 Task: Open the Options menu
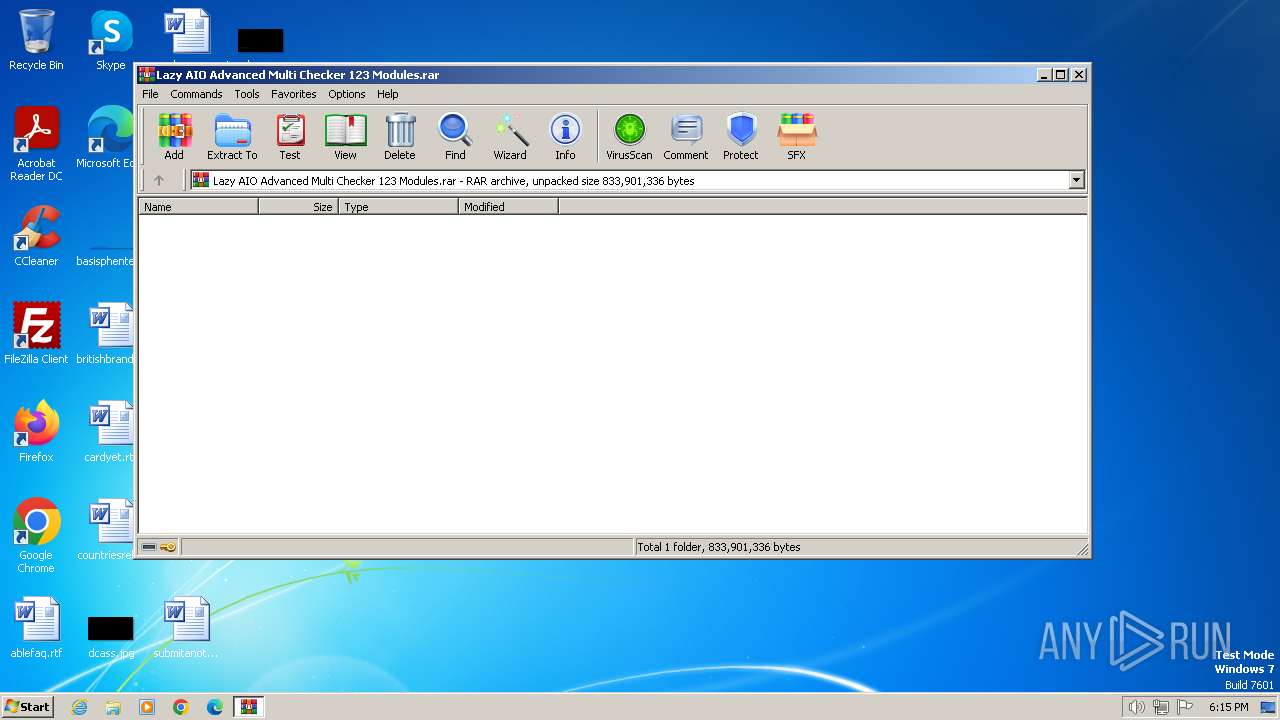pyautogui.click(x=347, y=94)
